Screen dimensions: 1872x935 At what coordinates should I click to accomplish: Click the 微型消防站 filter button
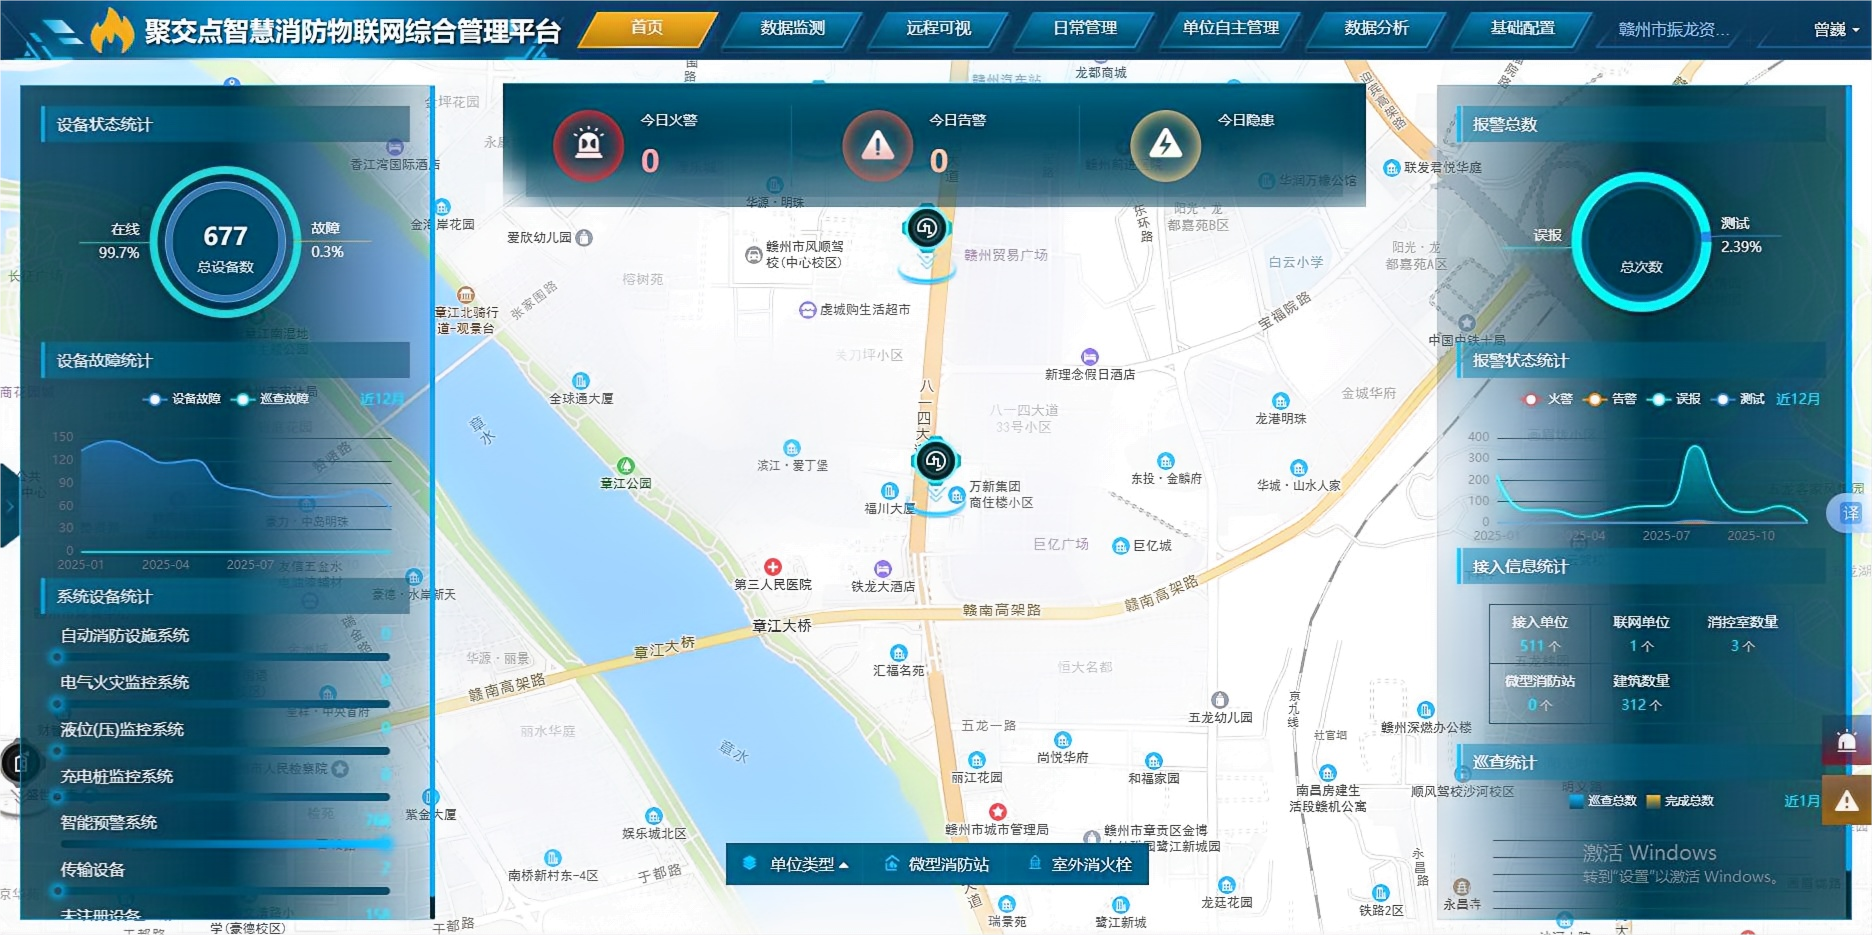(937, 864)
